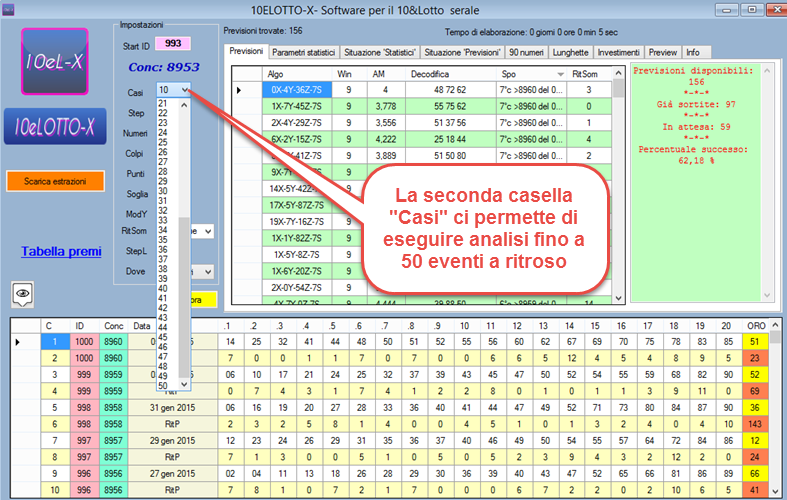This screenshot has height=500, width=787.
Task: Open the Casi dropdown
Action: tap(186, 90)
